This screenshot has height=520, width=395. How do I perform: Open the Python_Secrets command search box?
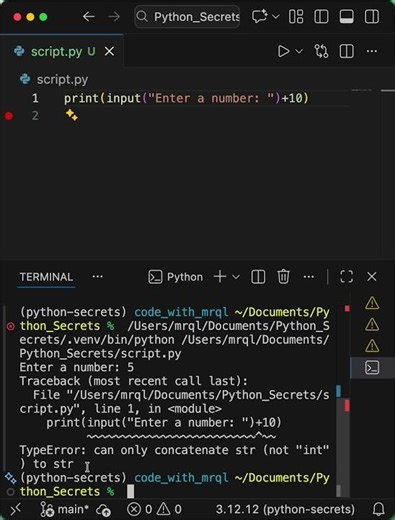pyautogui.click(x=187, y=16)
